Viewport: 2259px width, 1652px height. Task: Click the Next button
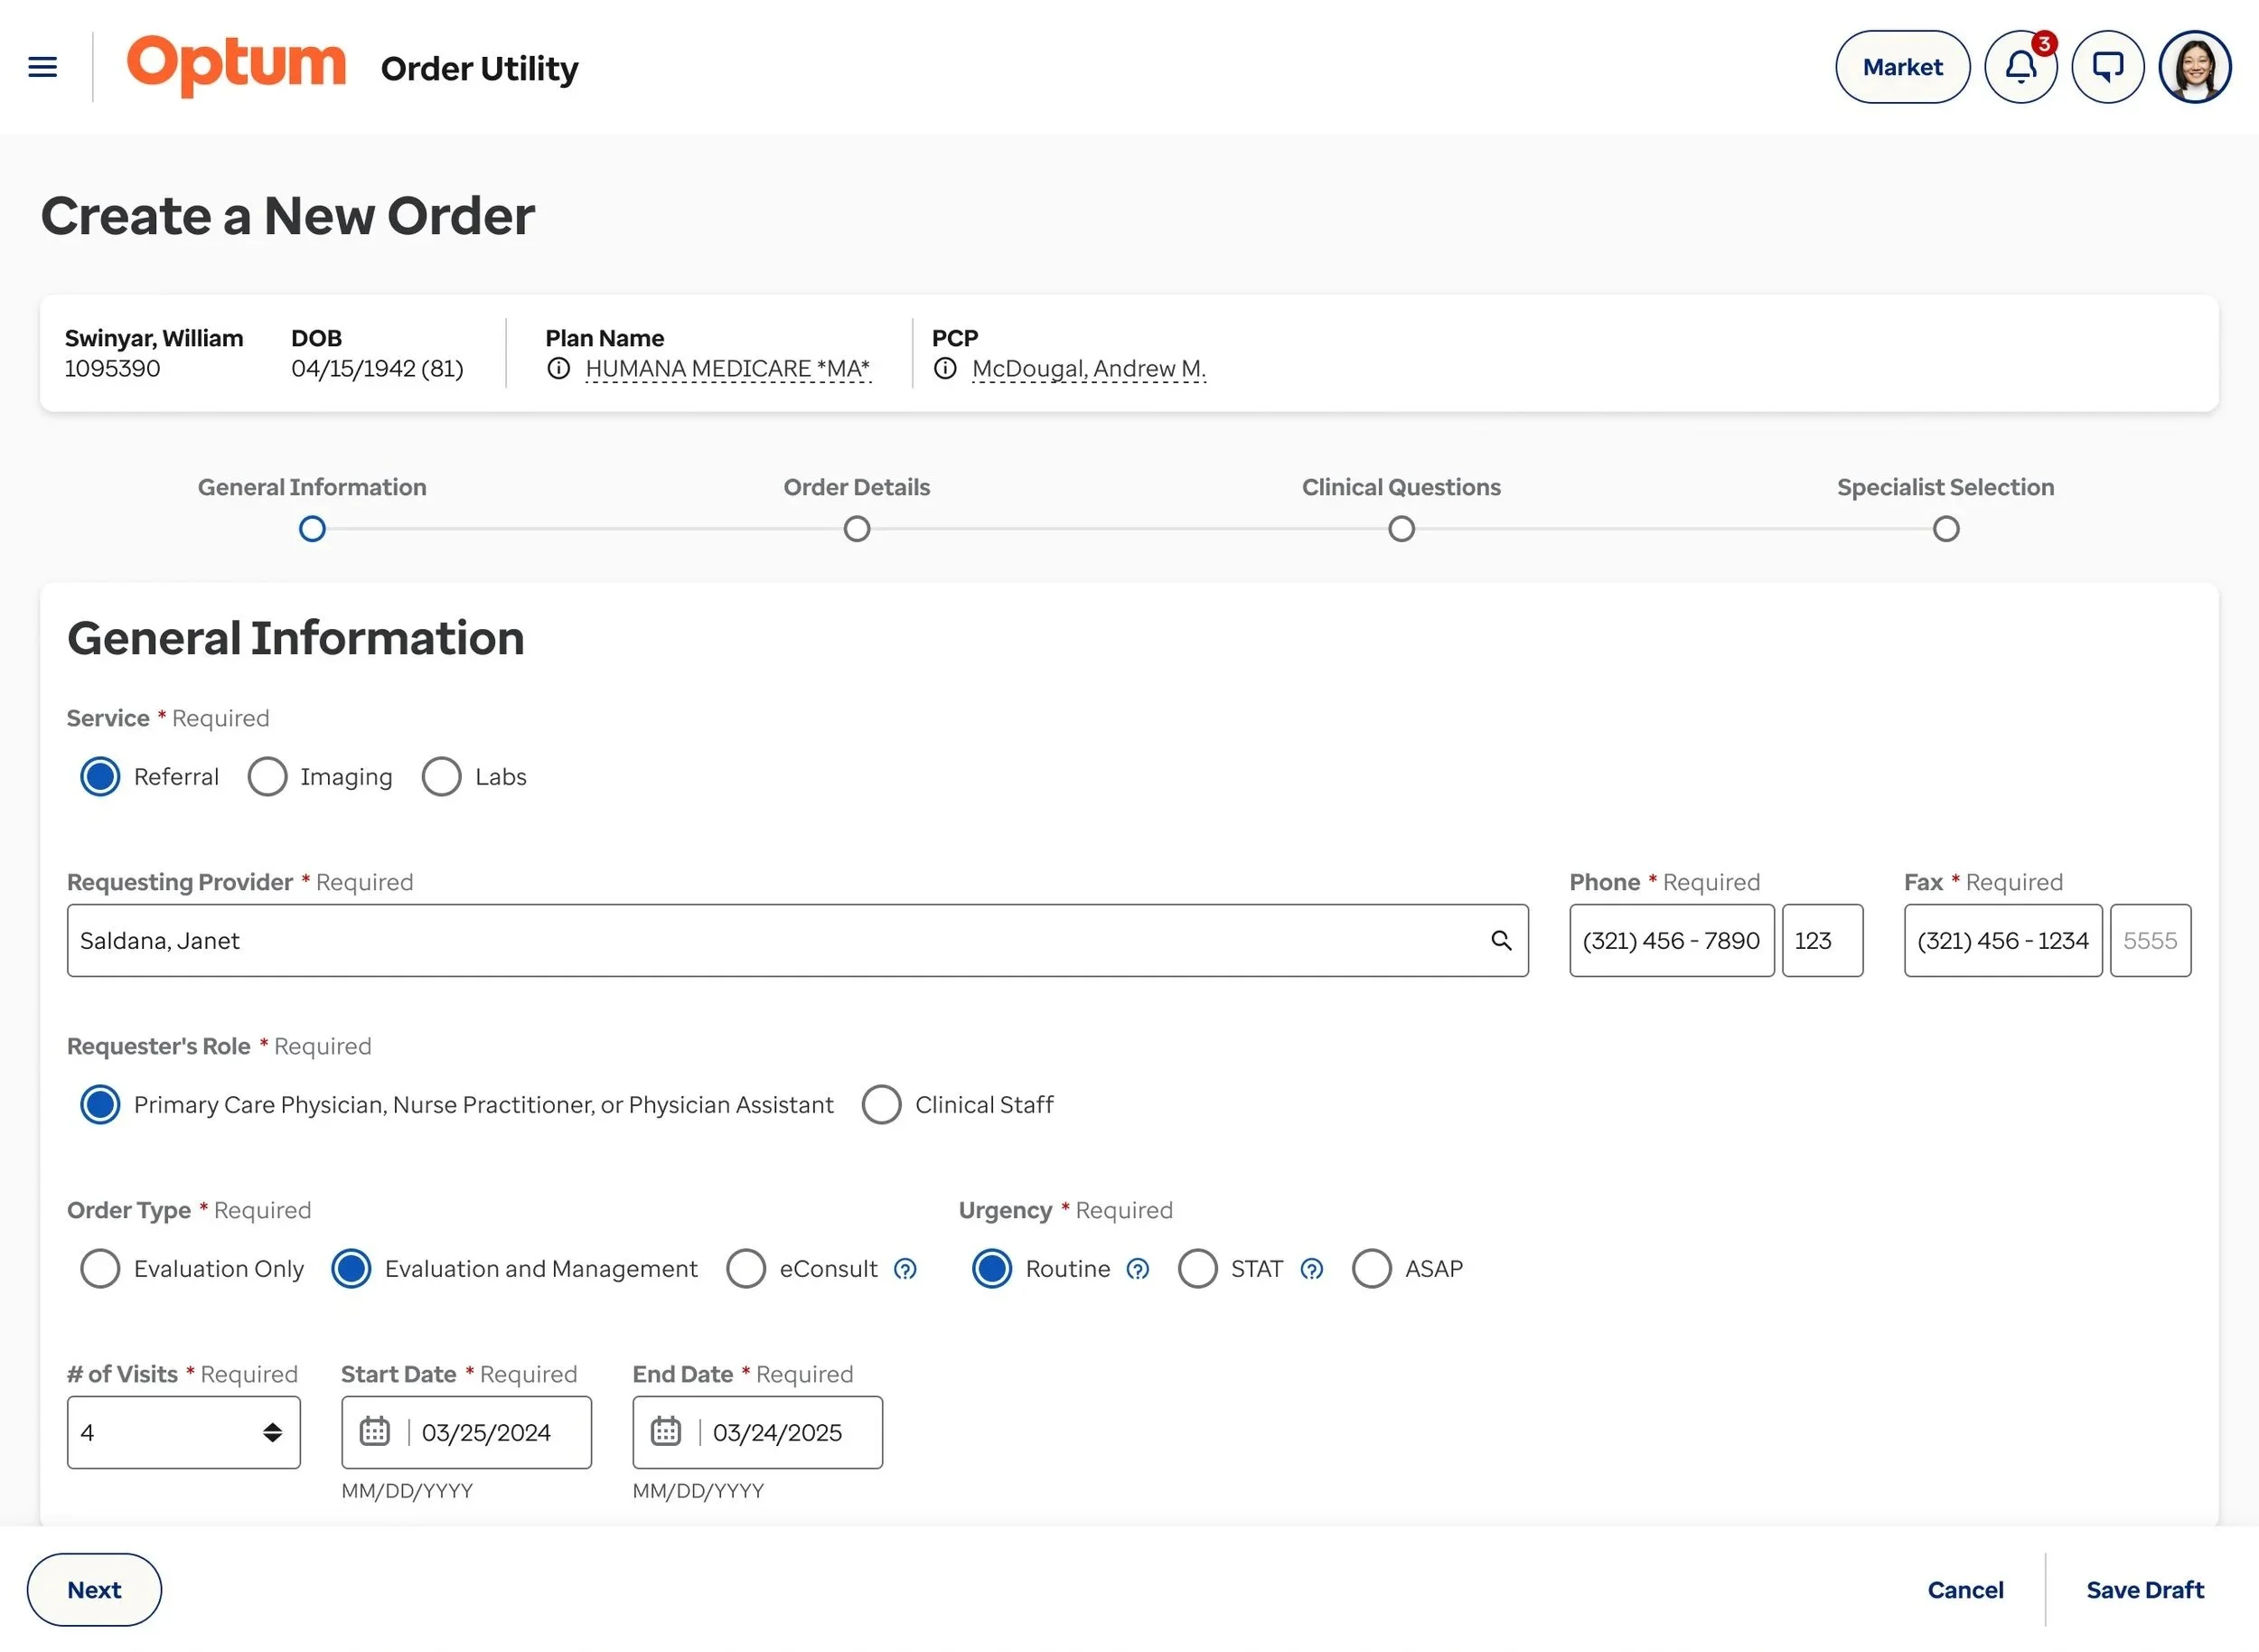tap(94, 1589)
